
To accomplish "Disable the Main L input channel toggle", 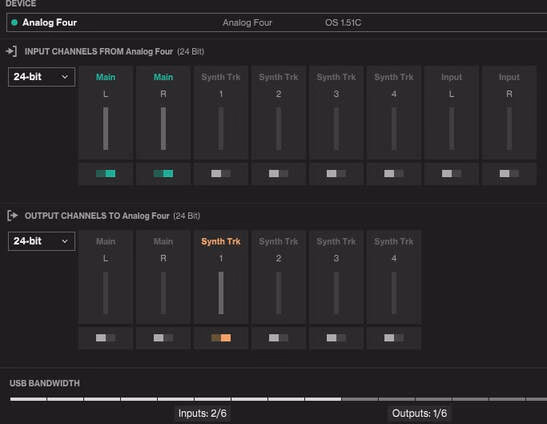I will [x=106, y=173].
